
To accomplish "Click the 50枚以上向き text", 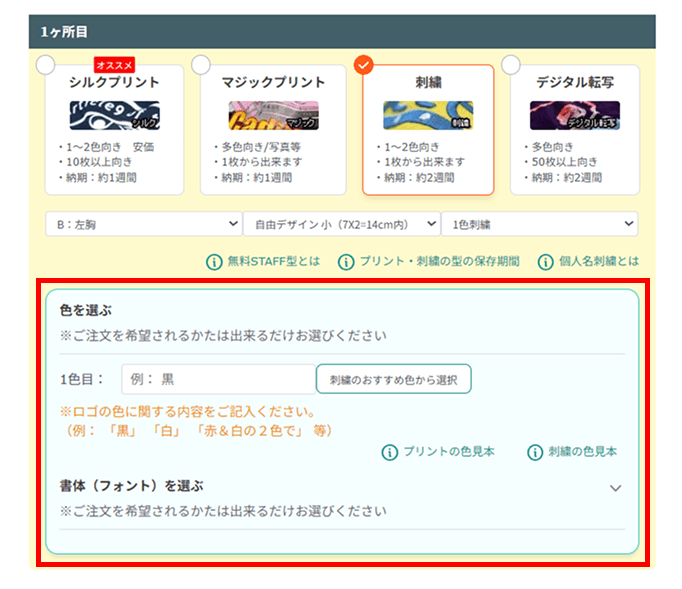I will coord(565,162).
